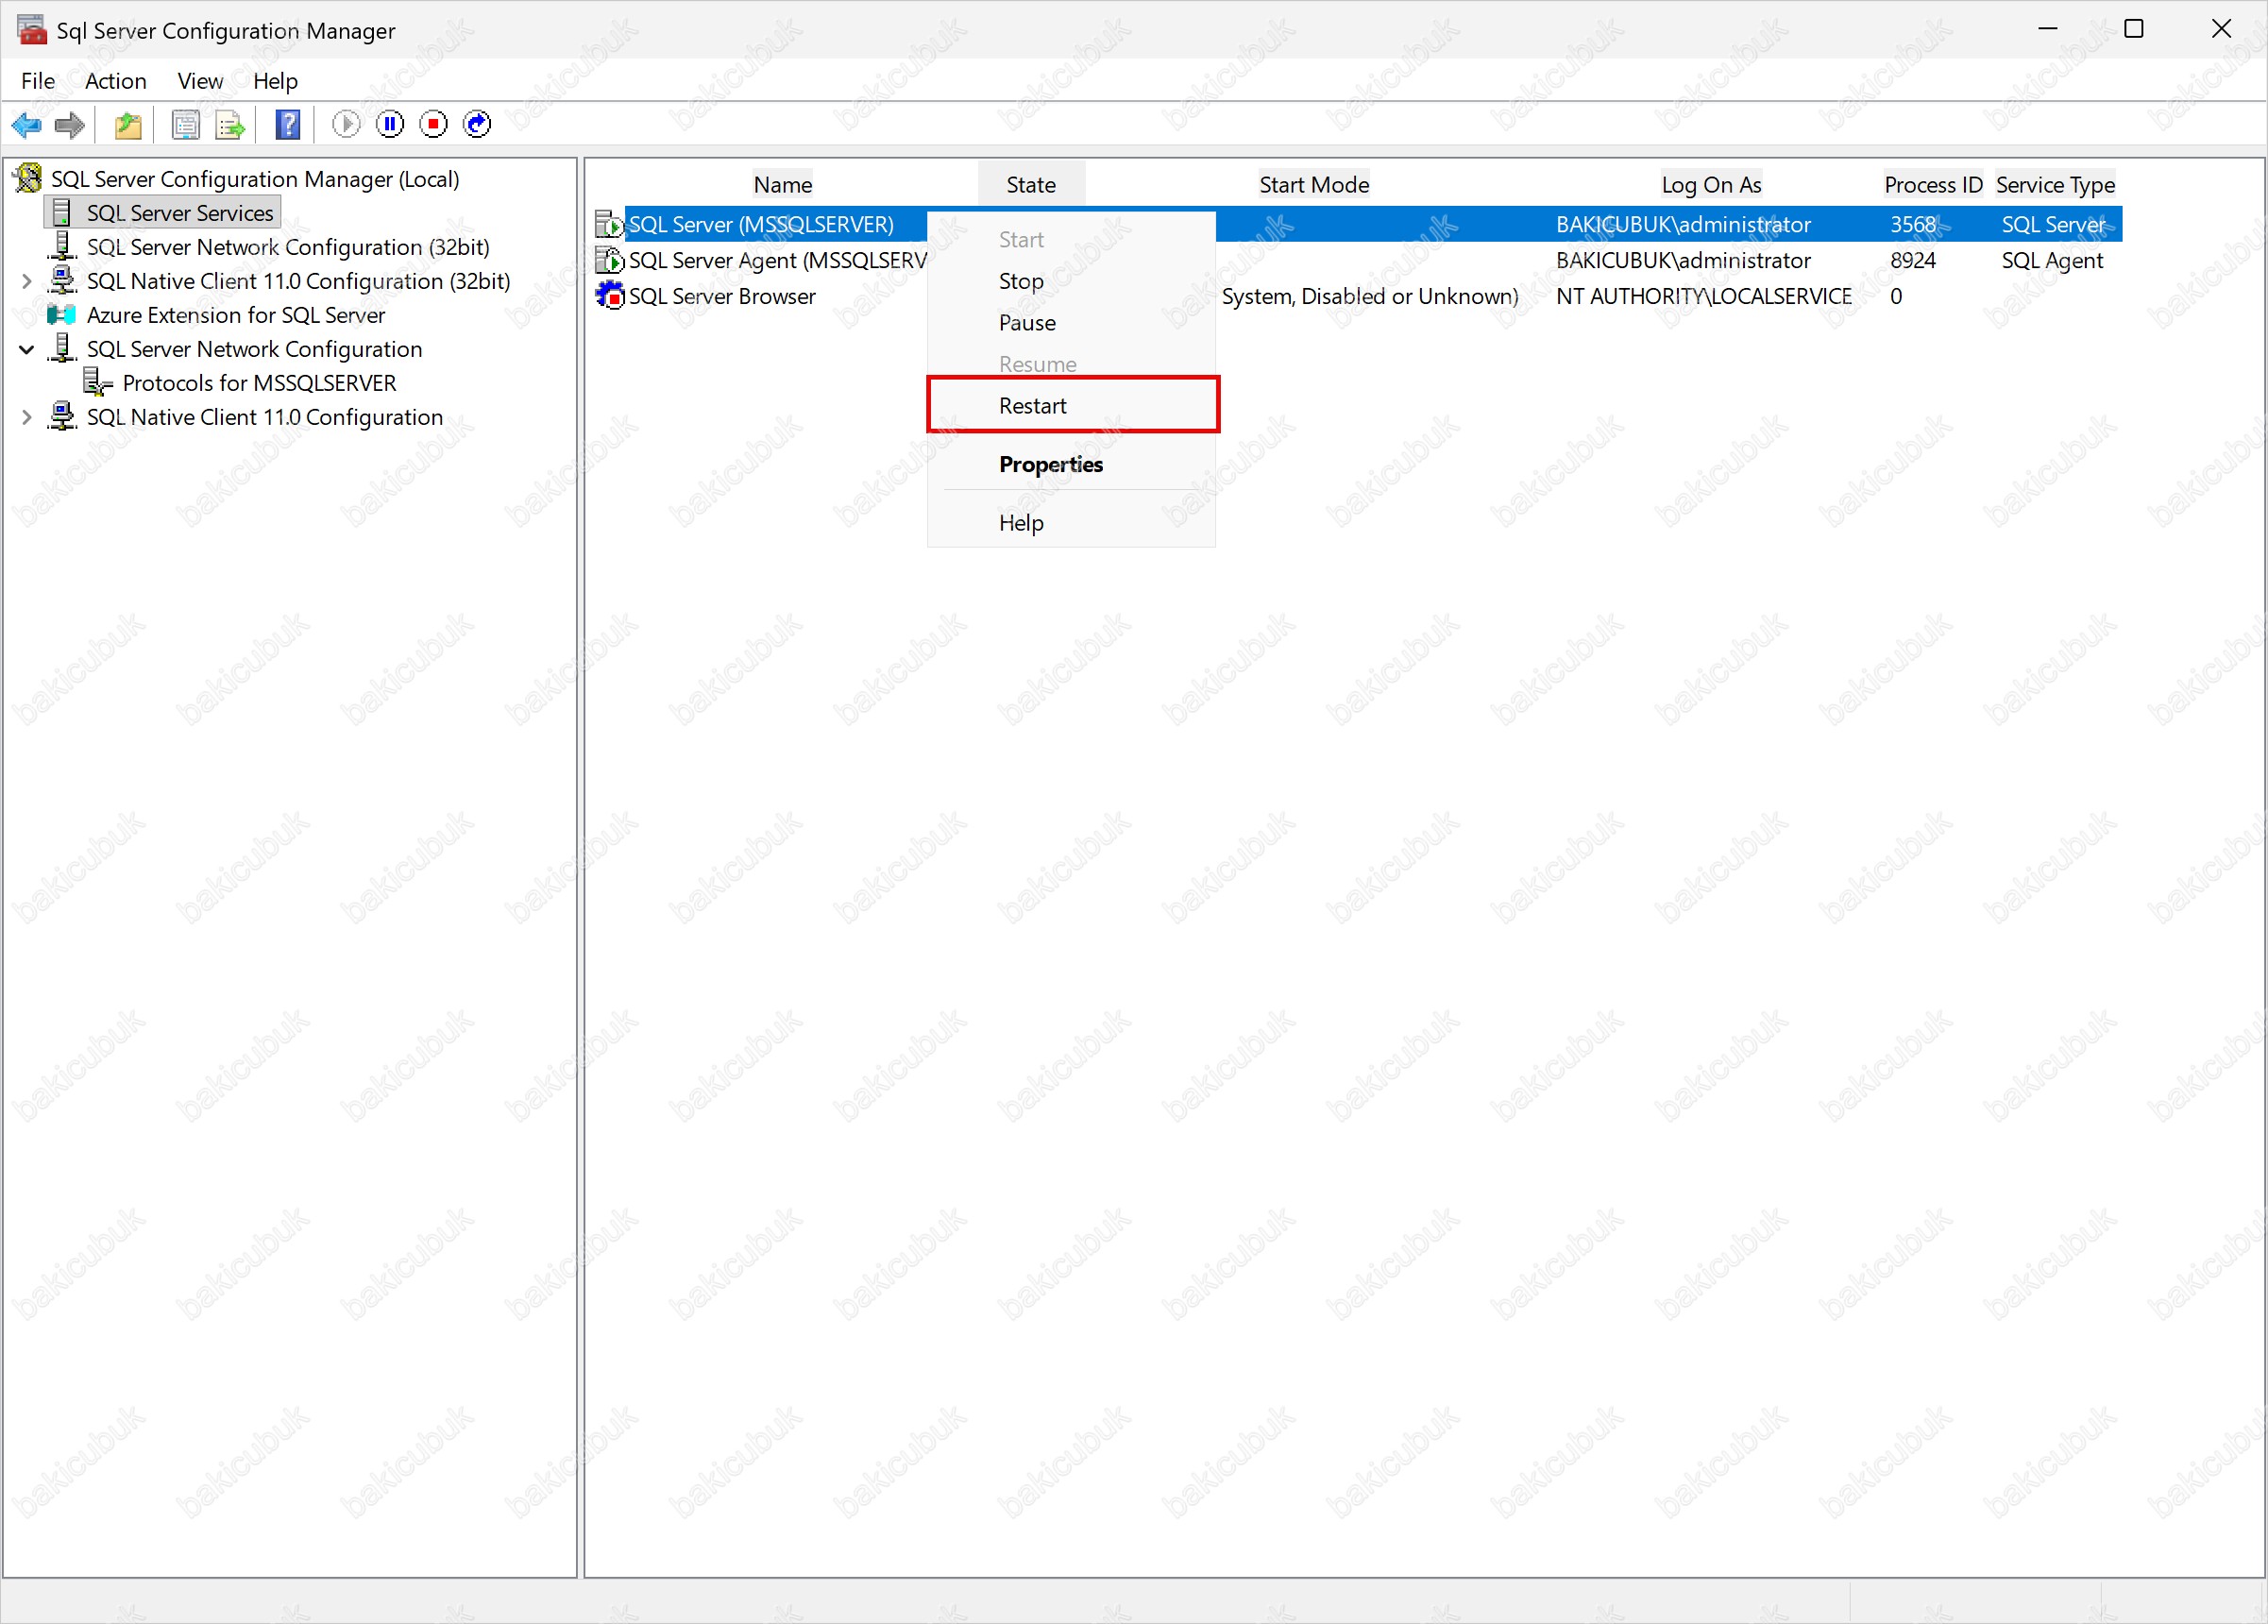Sort by the Log On As column header
This screenshot has width=2268, height=1624.
(1710, 185)
